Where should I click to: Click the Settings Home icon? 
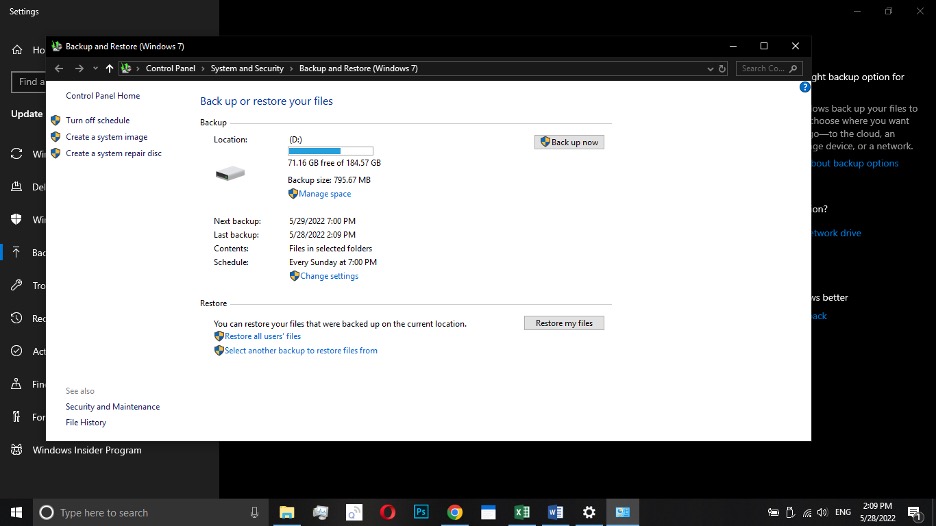tap(17, 50)
